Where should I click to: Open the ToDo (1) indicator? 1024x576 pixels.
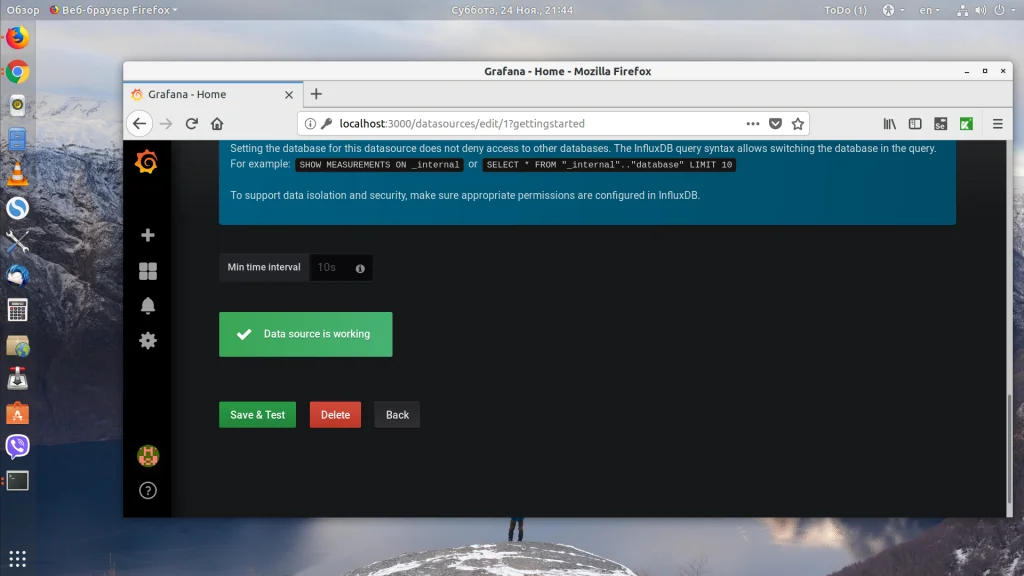pyautogui.click(x=846, y=10)
